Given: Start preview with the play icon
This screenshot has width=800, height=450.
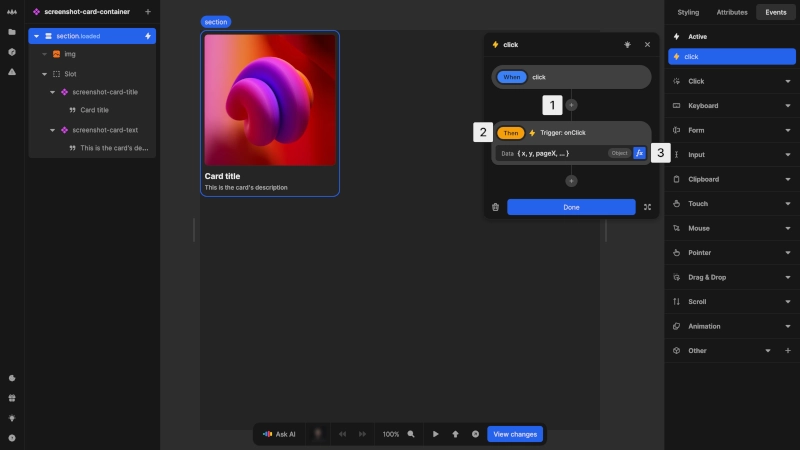Looking at the screenshot, I should click(x=435, y=434).
